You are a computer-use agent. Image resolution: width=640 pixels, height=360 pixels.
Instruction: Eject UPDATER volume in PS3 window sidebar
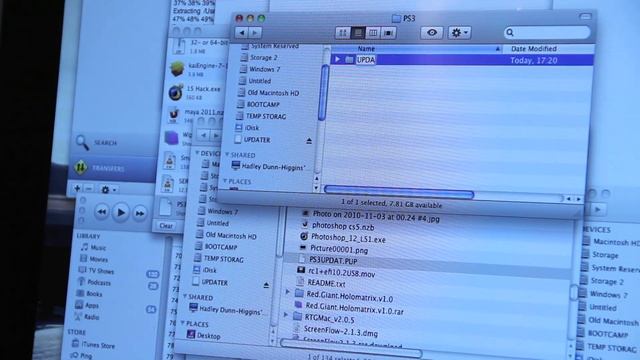(x=309, y=141)
